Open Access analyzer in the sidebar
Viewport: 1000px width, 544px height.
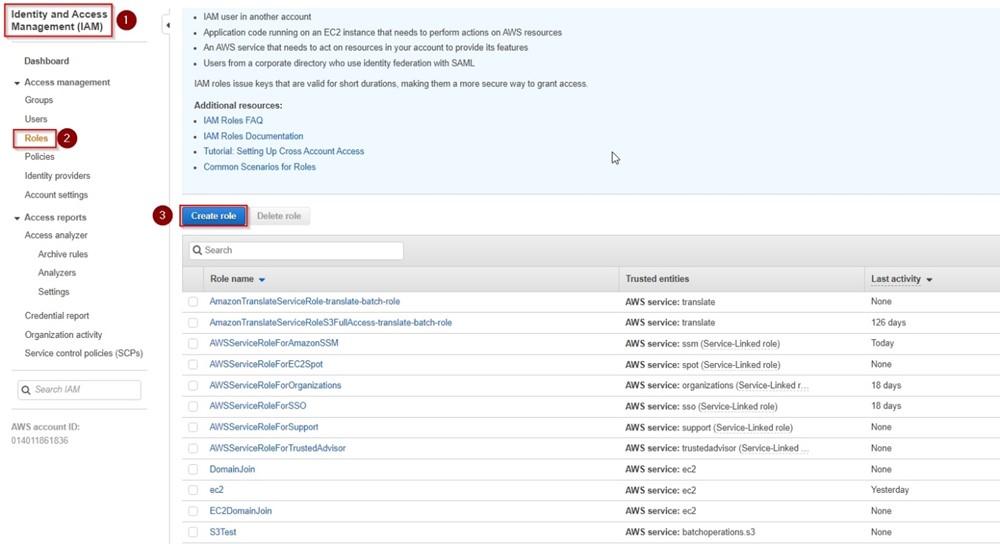coord(56,235)
